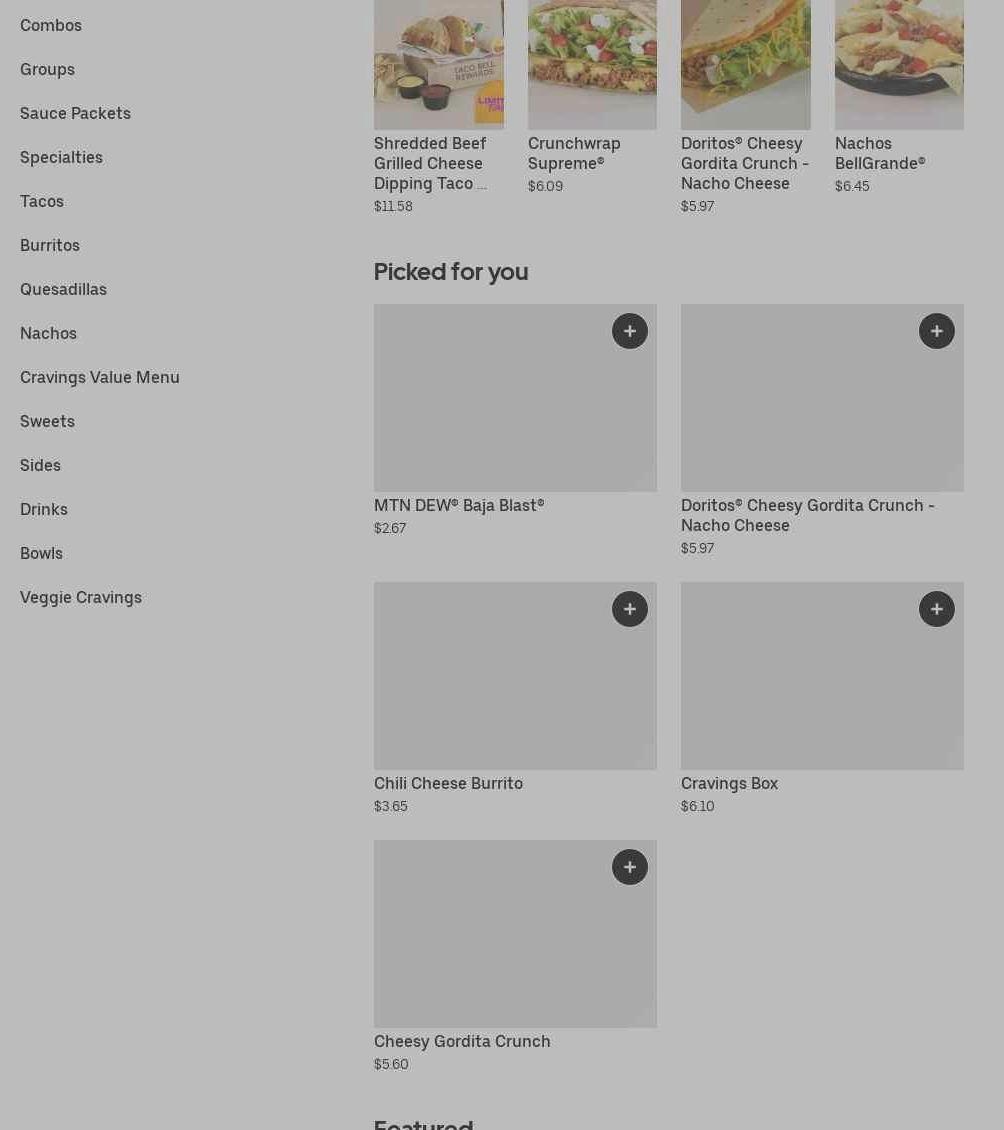Add Cheesy Gordita Crunch with plus icon

point(630,867)
